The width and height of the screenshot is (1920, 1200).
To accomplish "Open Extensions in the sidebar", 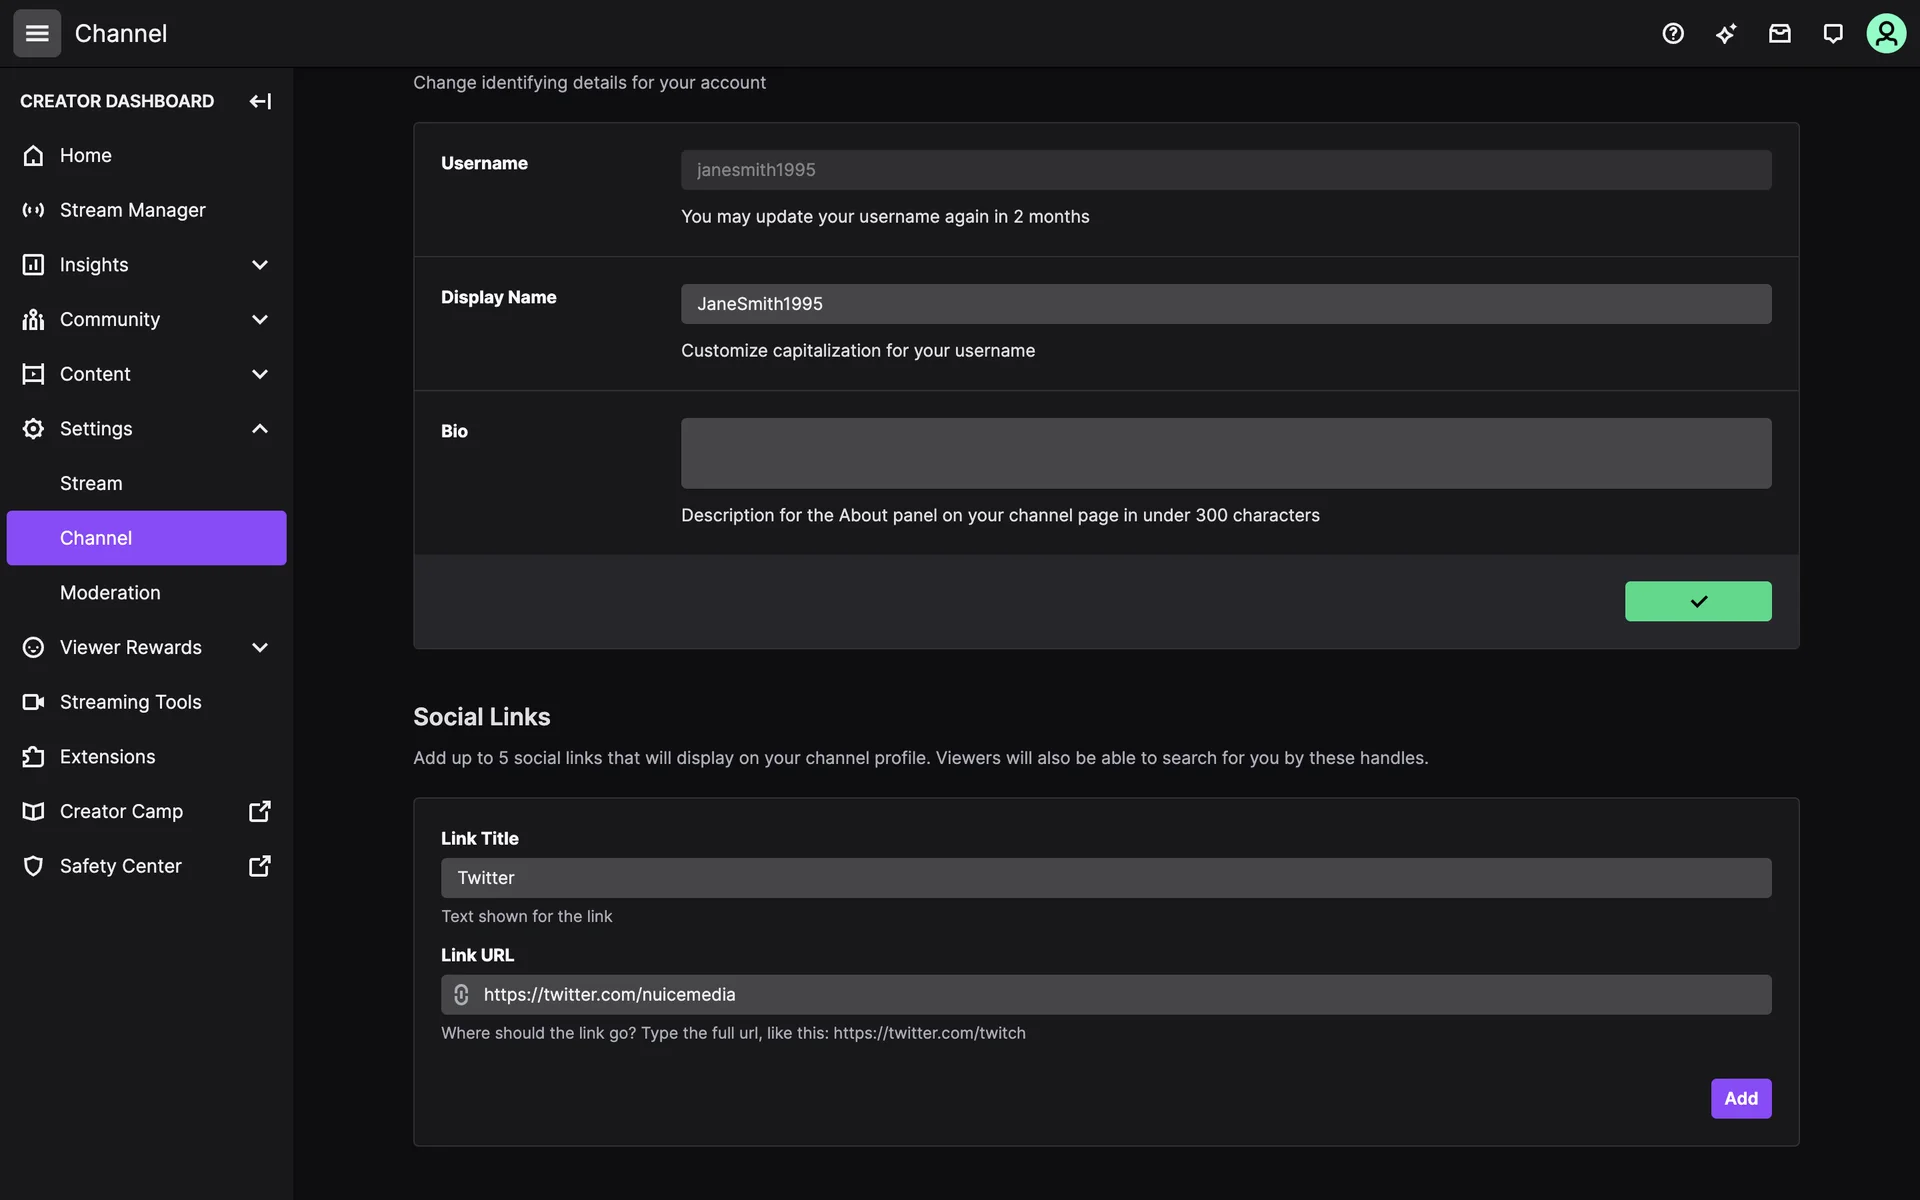I will pyautogui.click(x=107, y=757).
